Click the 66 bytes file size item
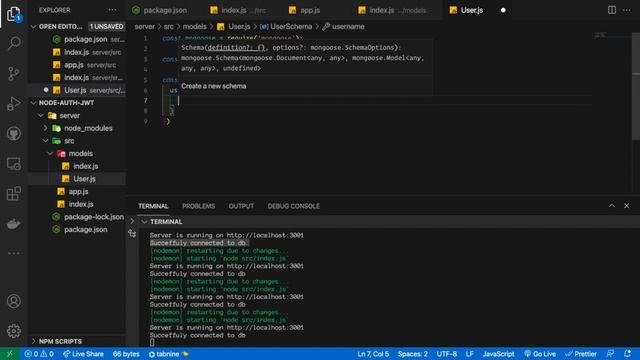 (126, 354)
